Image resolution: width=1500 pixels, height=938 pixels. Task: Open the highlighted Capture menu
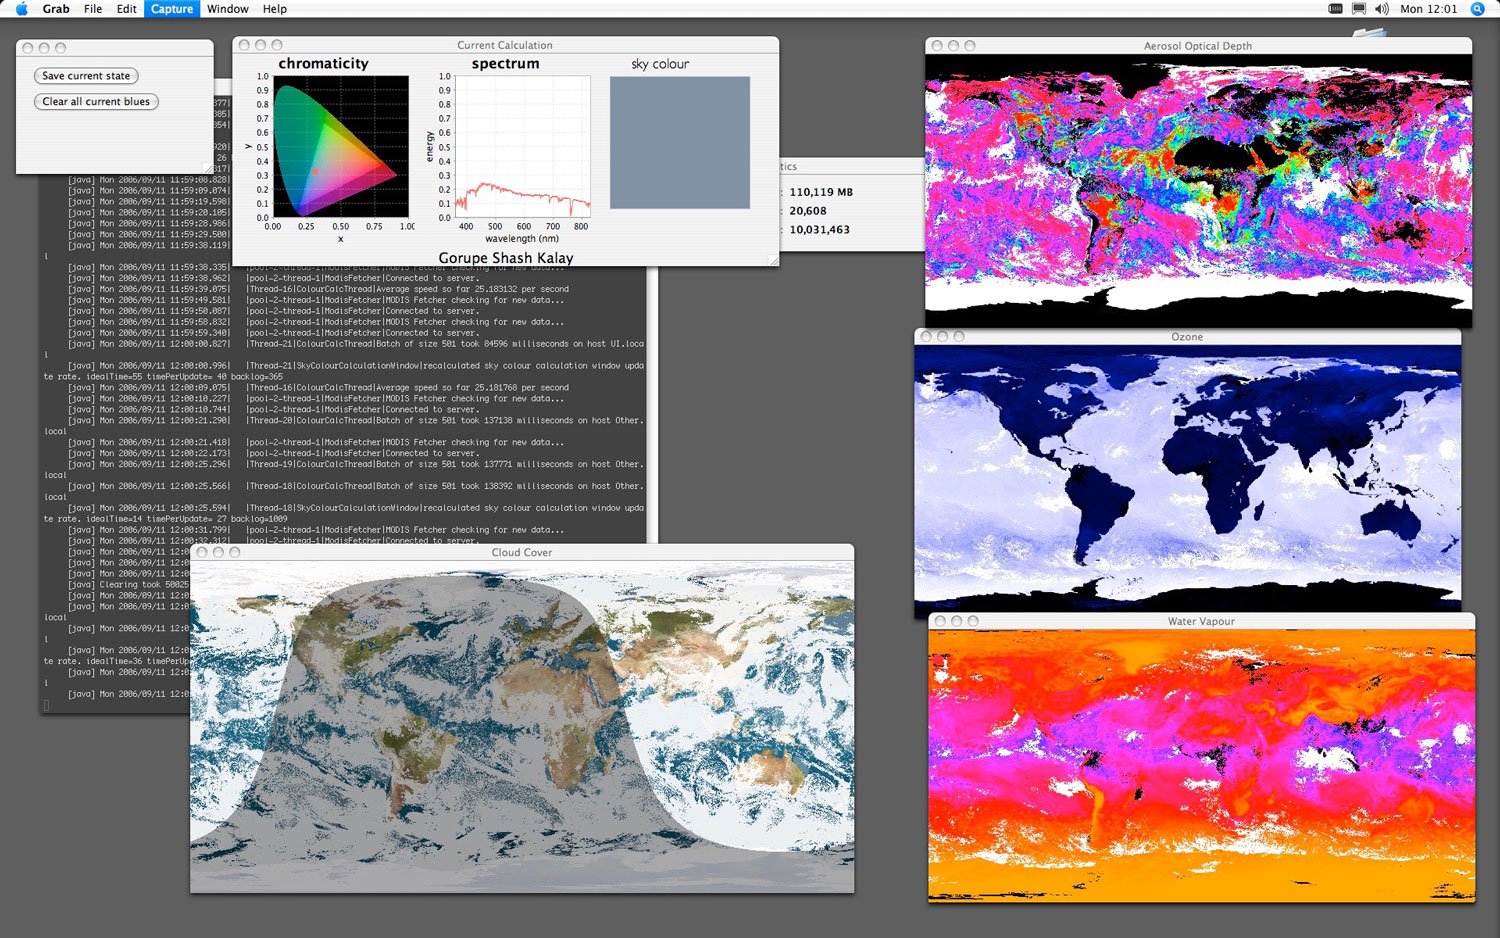(172, 9)
